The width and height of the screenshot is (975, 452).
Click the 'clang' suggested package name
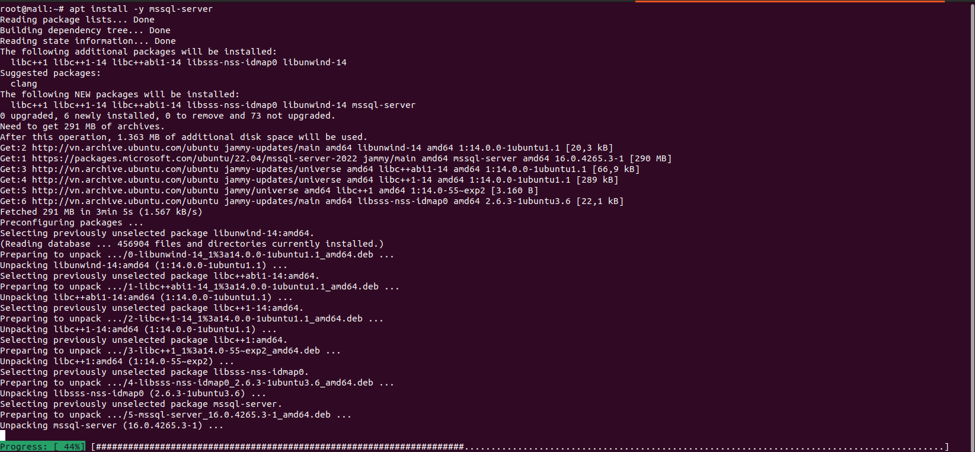(24, 83)
